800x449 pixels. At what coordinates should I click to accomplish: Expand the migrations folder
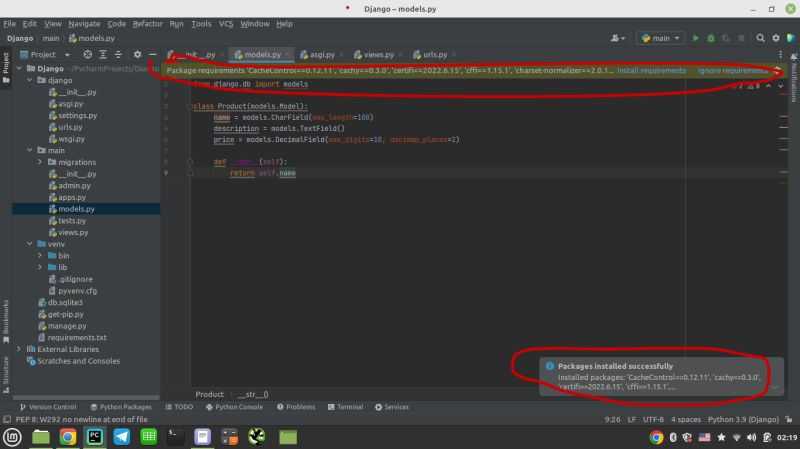[x=40, y=162]
